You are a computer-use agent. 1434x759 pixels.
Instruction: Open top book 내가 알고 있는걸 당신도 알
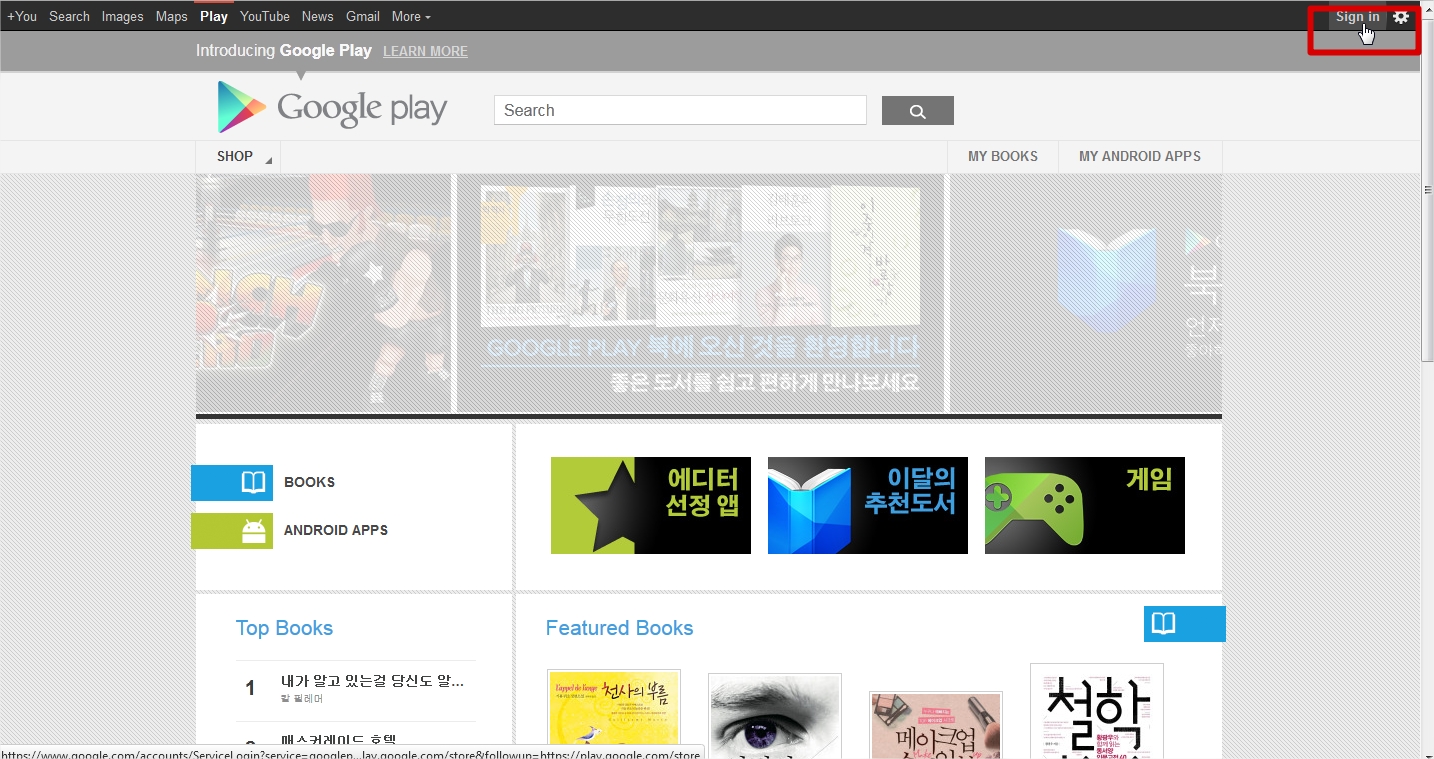(372, 682)
